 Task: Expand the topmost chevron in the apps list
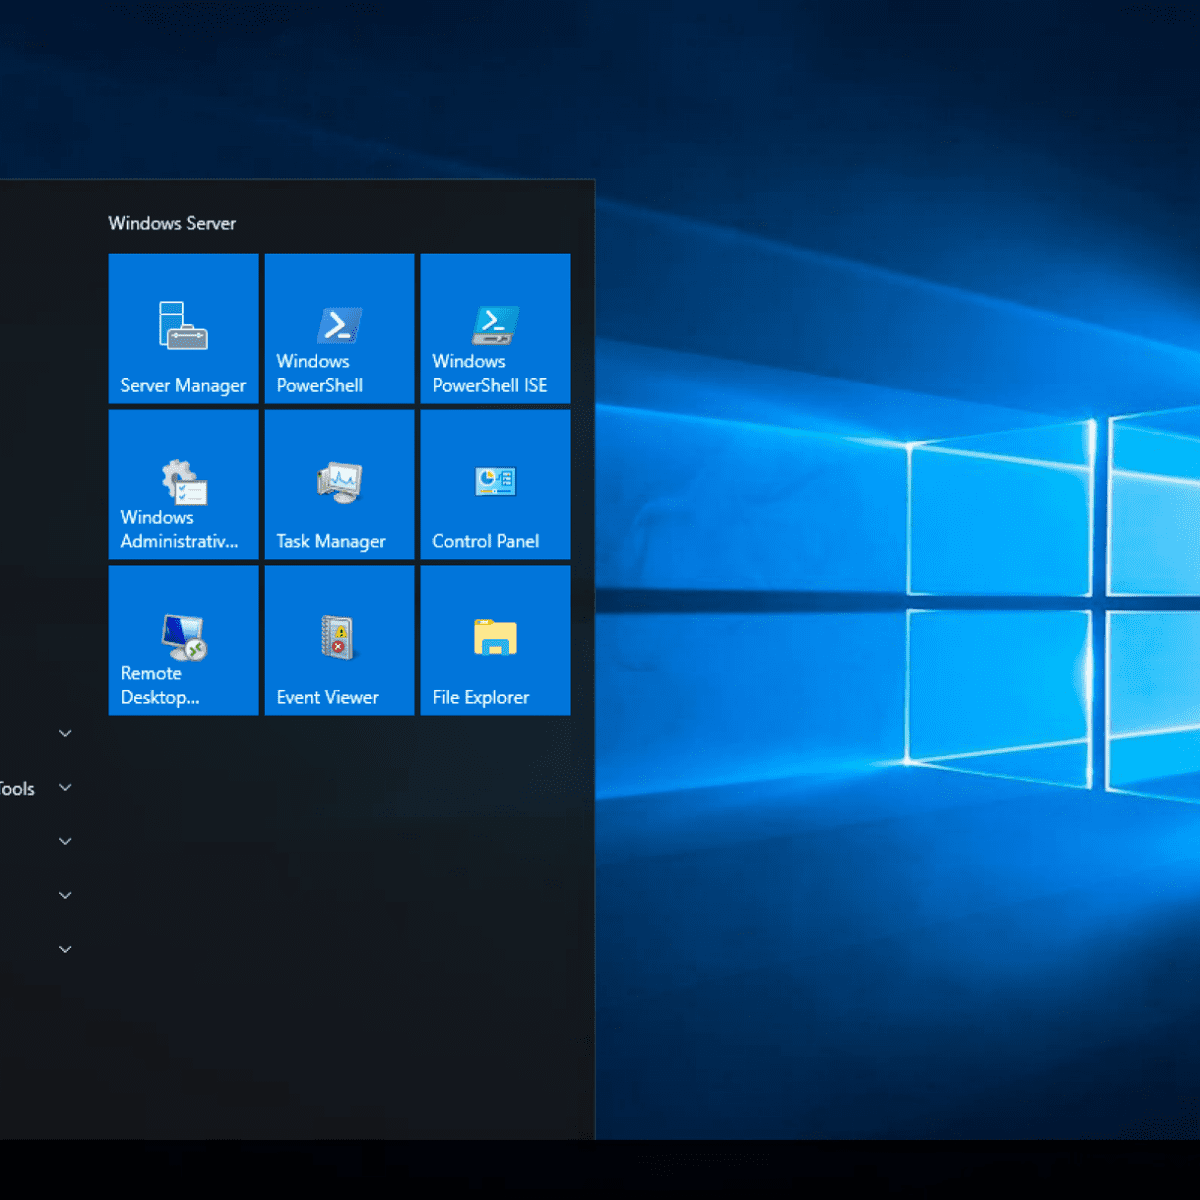64,733
